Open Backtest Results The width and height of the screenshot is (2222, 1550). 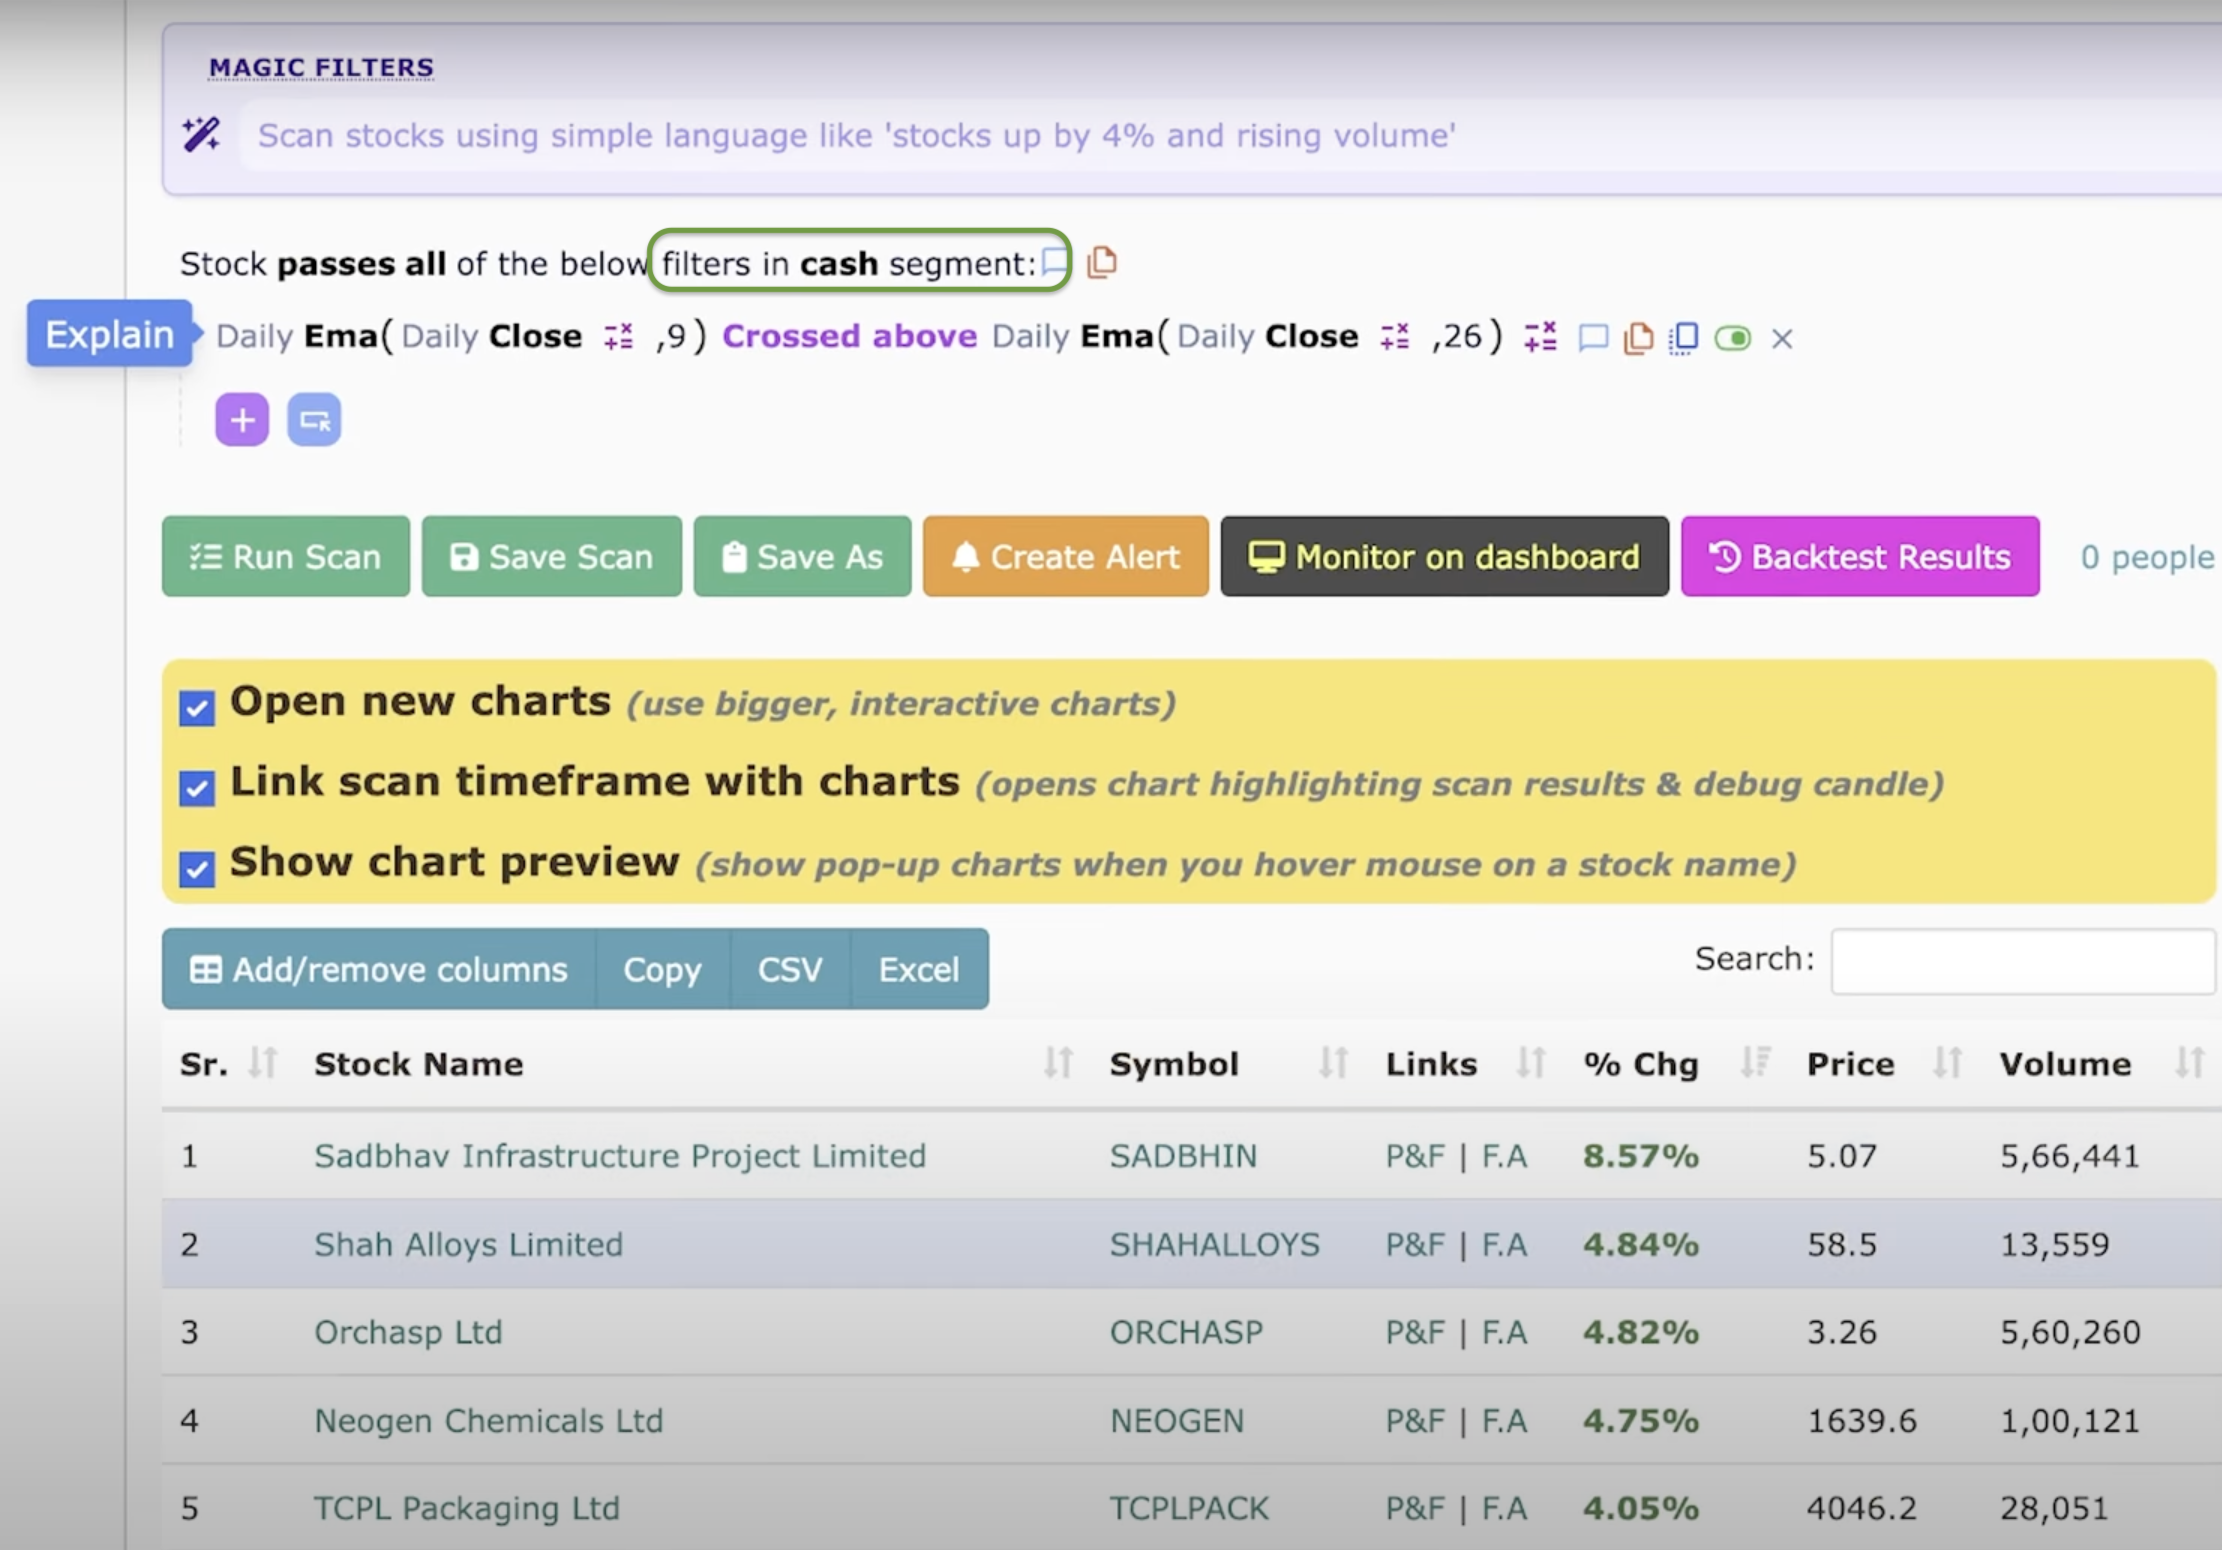[1860, 556]
